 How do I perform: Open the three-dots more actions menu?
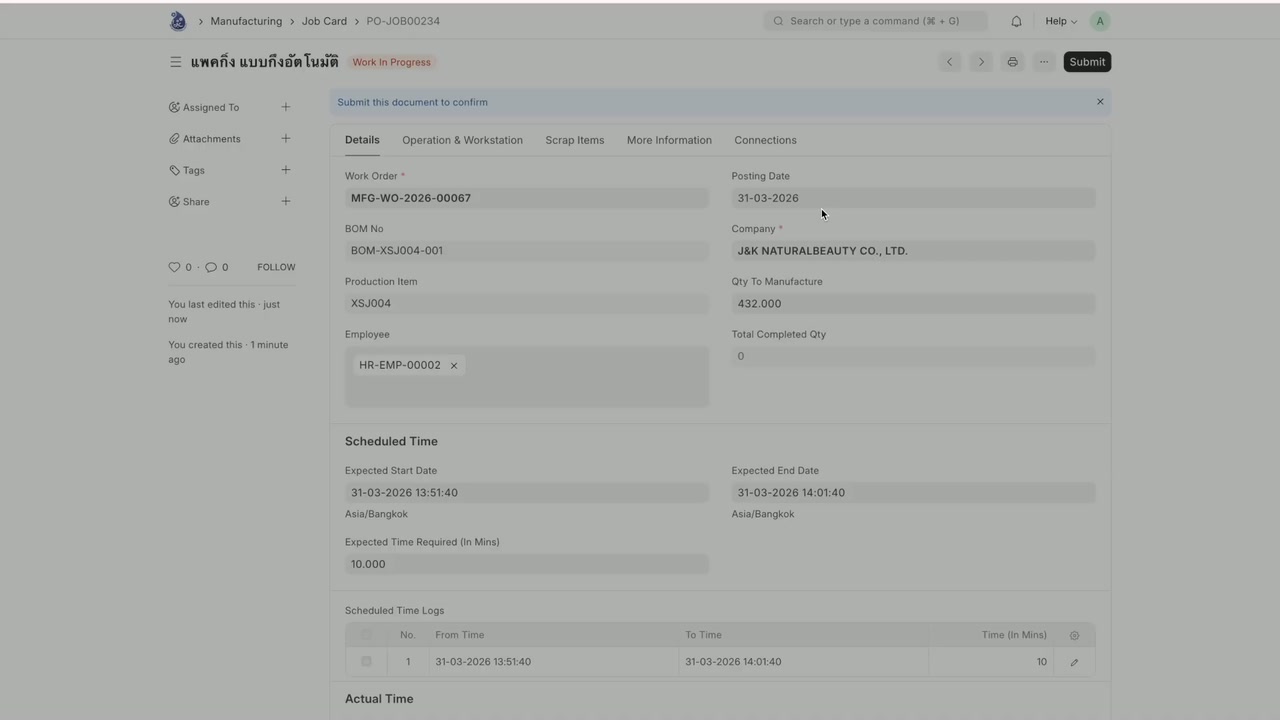pyautogui.click(x=1043, y=62)
